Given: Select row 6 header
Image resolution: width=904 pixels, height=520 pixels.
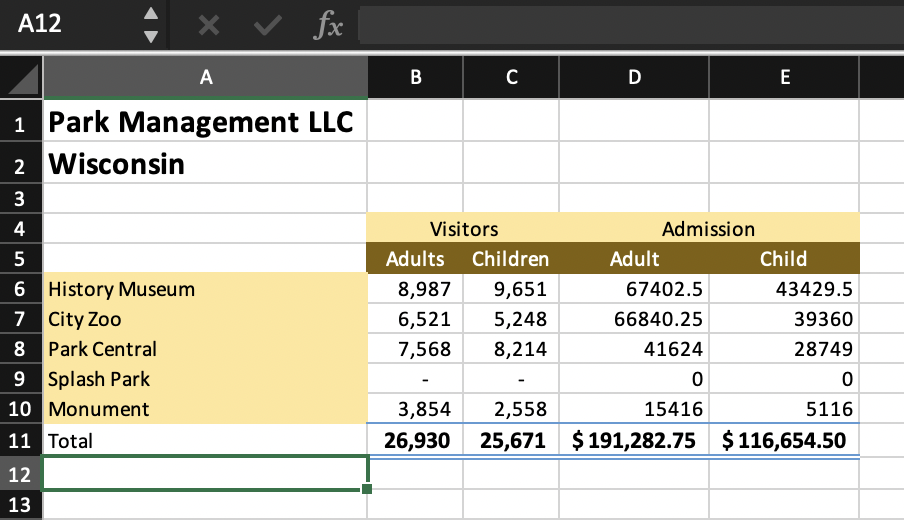Looking at the screenshot, I should (21, 289).
